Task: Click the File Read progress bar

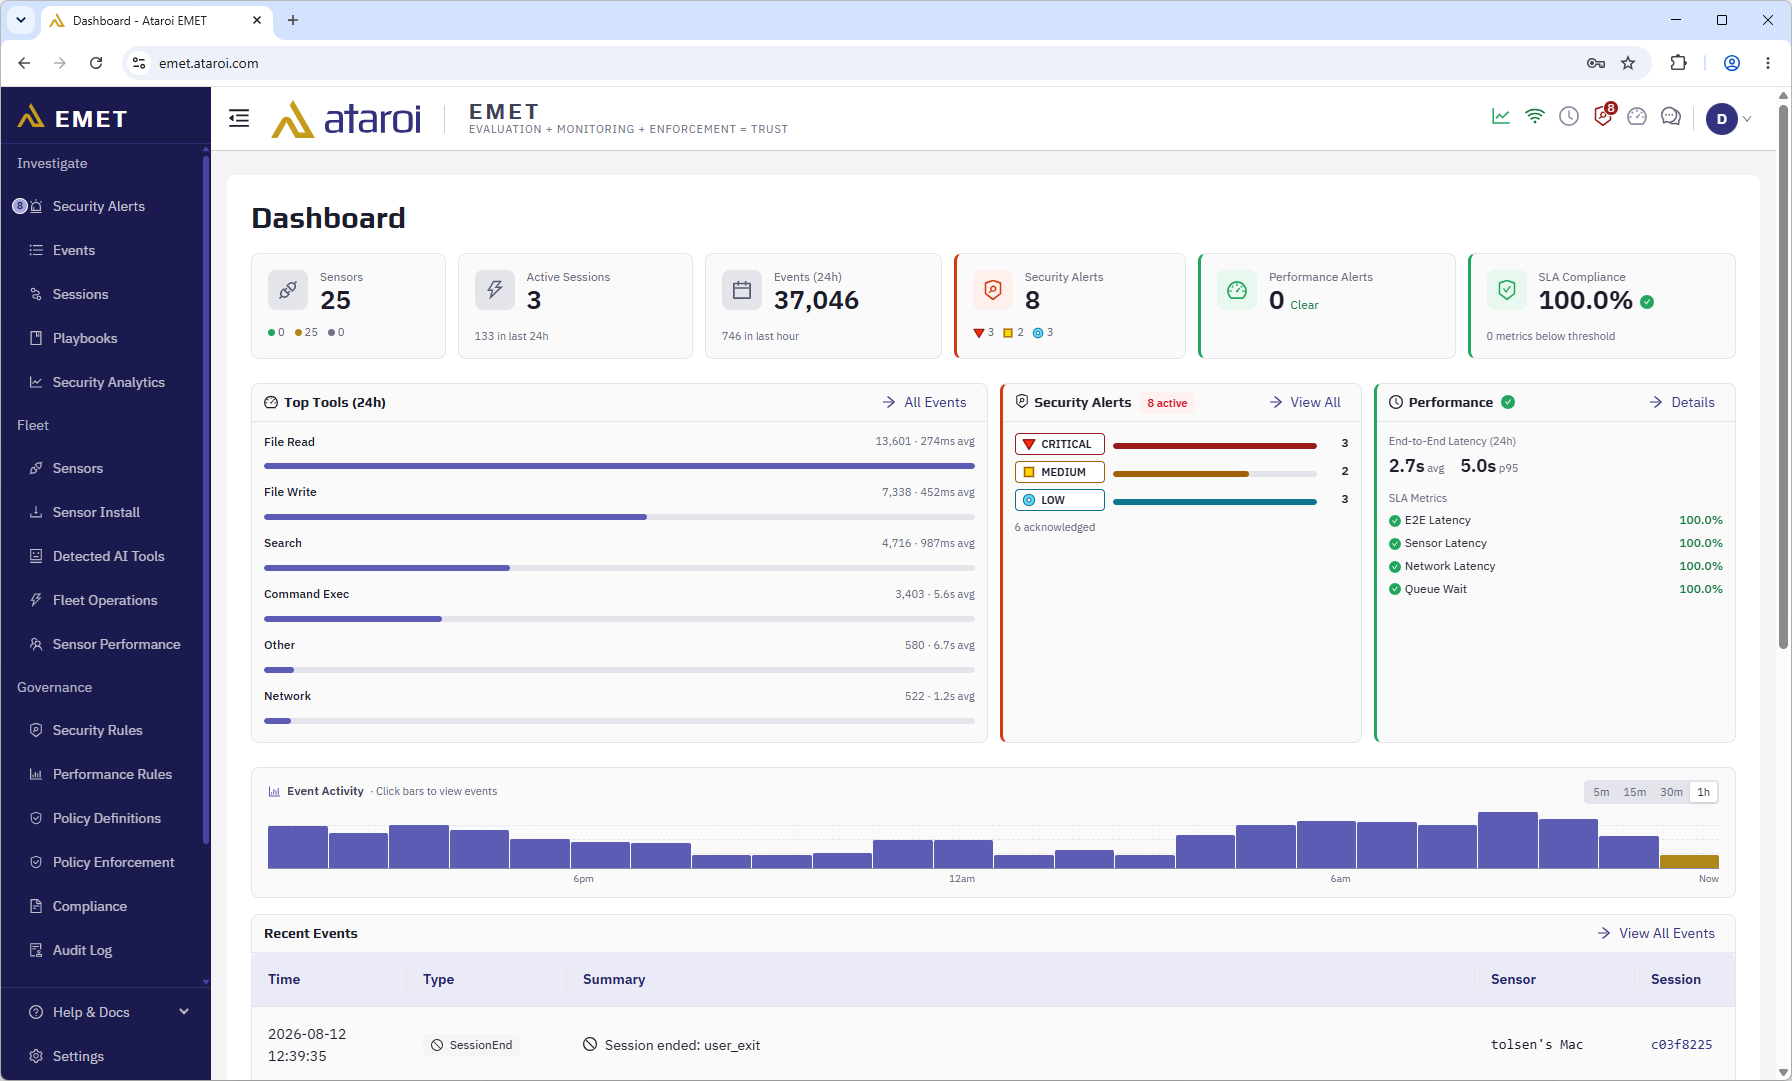Action: coord(619,466)
